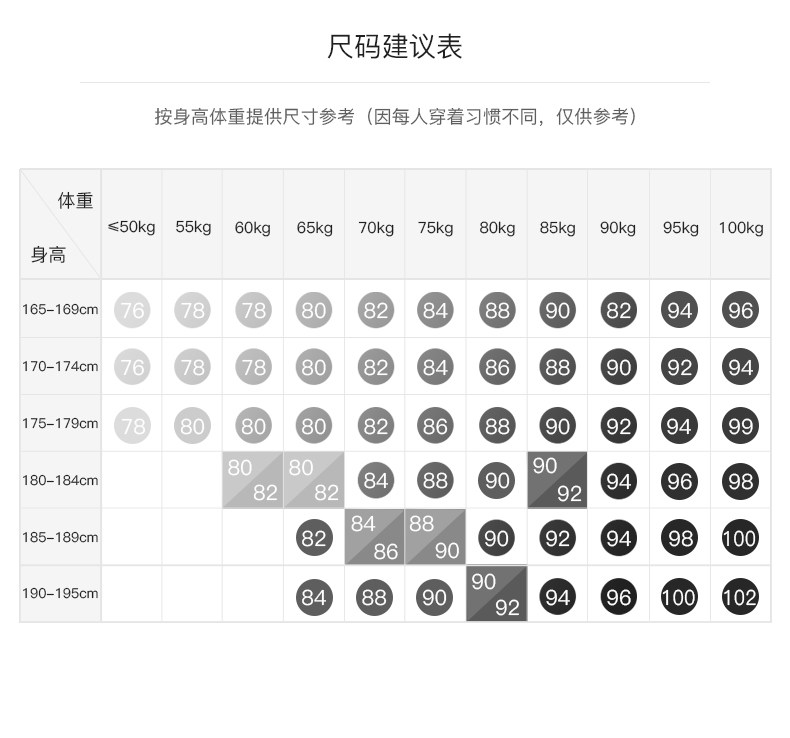Click the 体重 corner label

click(76, 200)
